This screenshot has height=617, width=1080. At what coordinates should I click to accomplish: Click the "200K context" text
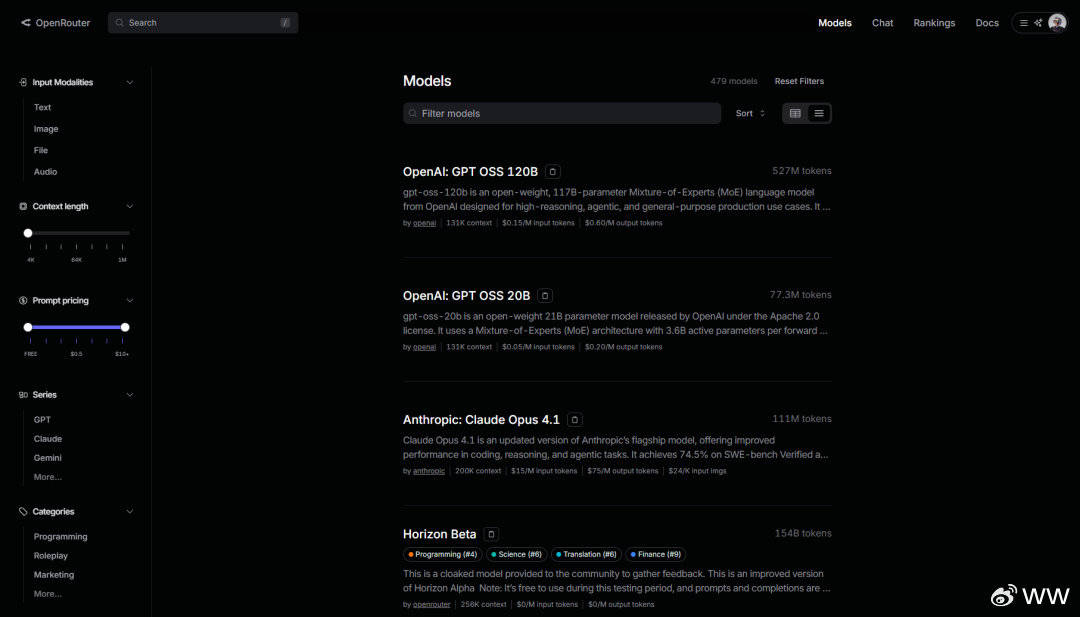[x=478, y=471]
